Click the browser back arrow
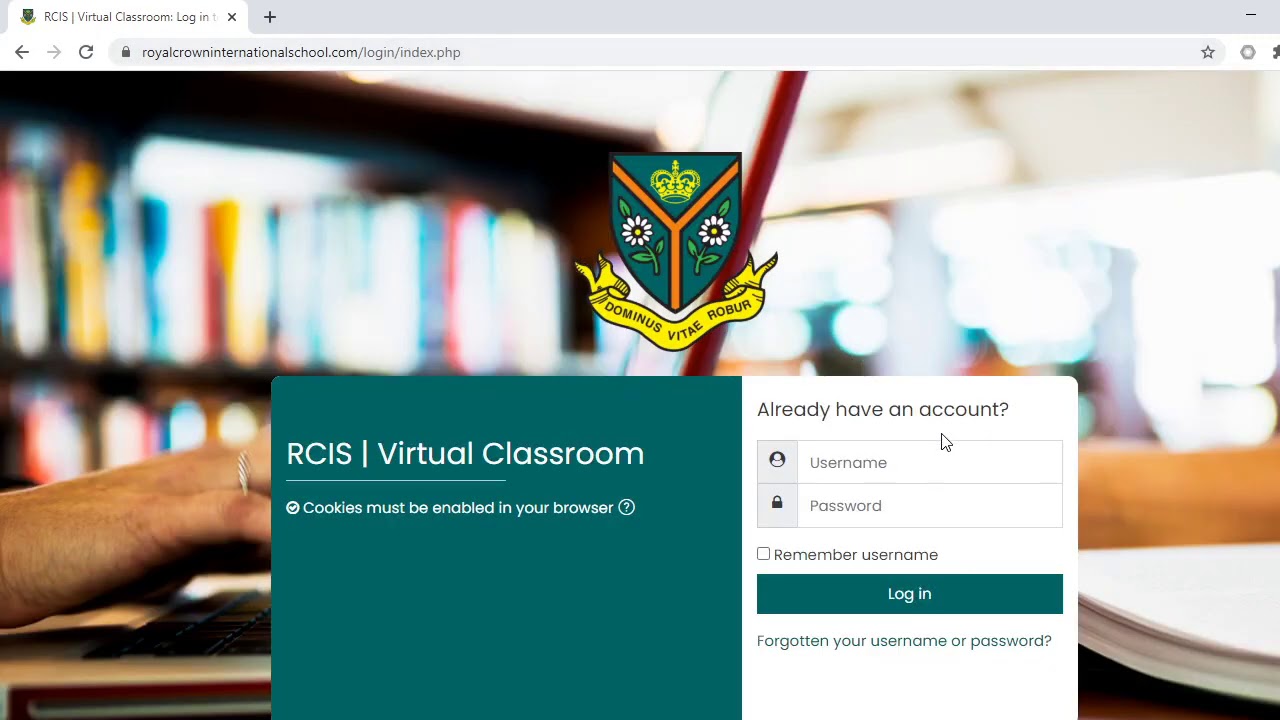Viewport: 1280px width, 720px height. [22, 52]
